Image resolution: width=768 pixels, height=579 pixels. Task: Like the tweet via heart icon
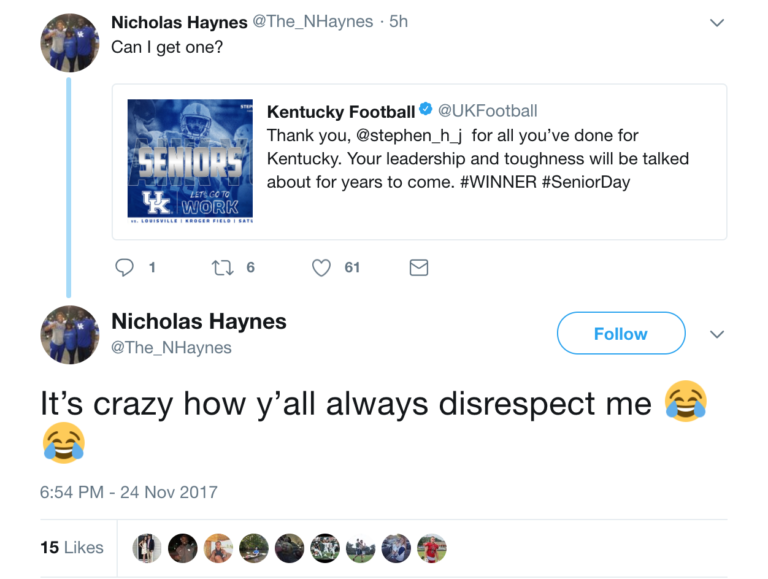(x=321, y=268)
